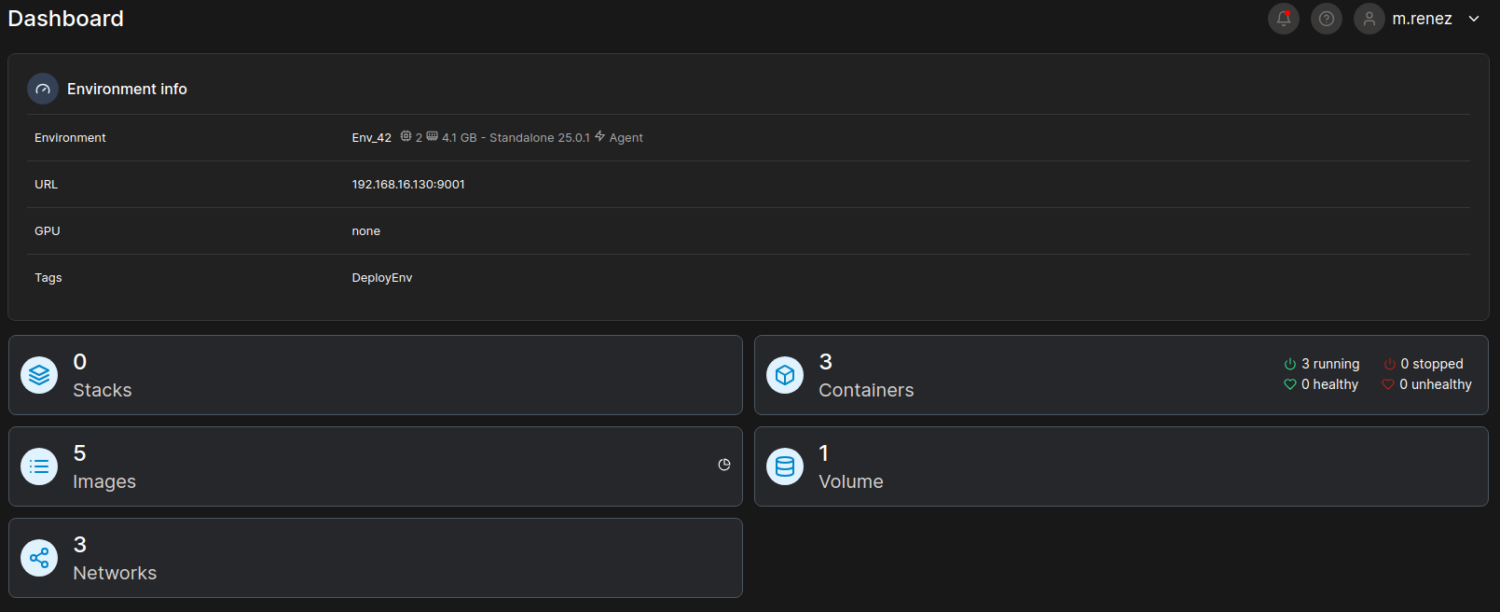The width and height of the screenshot is (1500, 612).
Task: Click the user avatar icon
Action: pyautogui.click(x=1369, y=19)
